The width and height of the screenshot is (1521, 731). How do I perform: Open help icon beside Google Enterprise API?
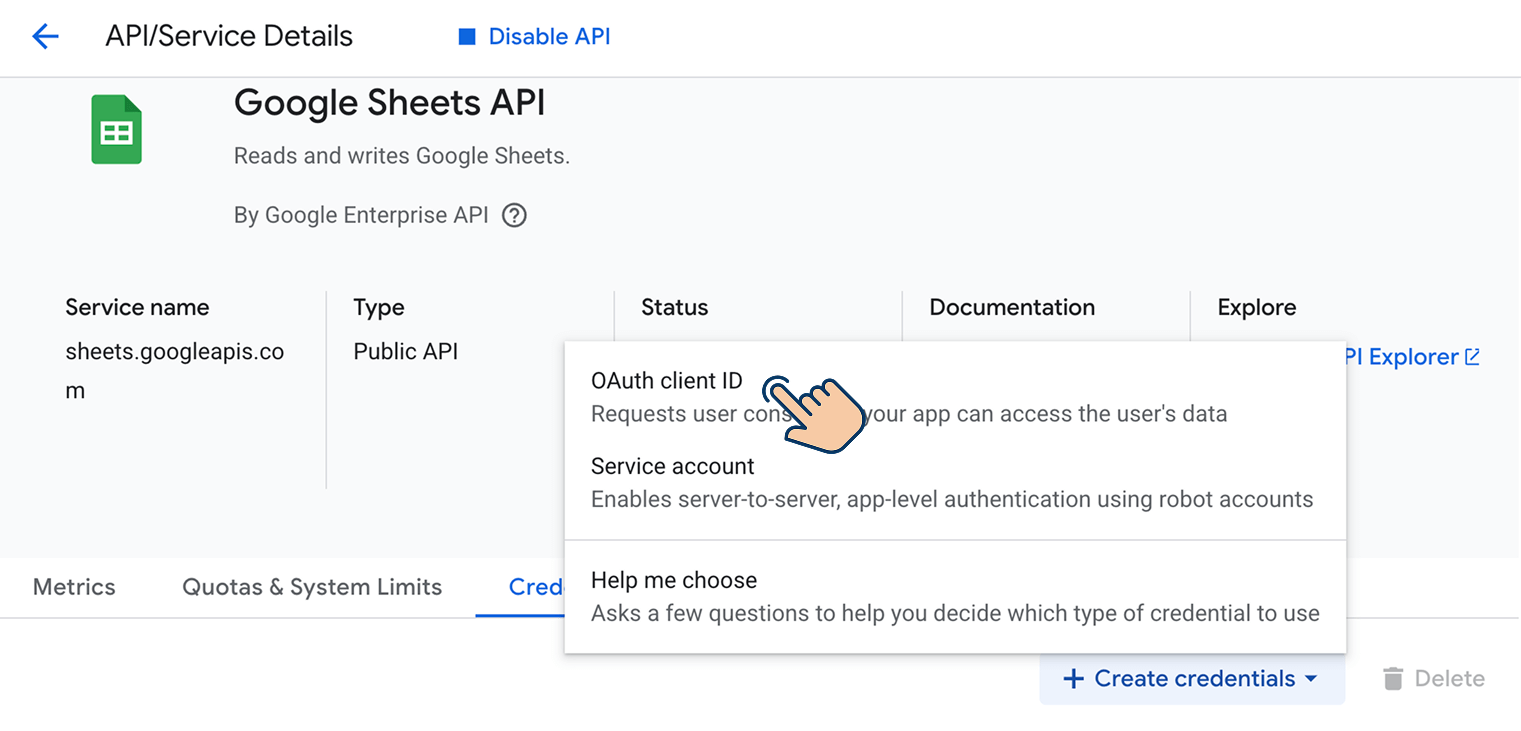coord(514,215)
